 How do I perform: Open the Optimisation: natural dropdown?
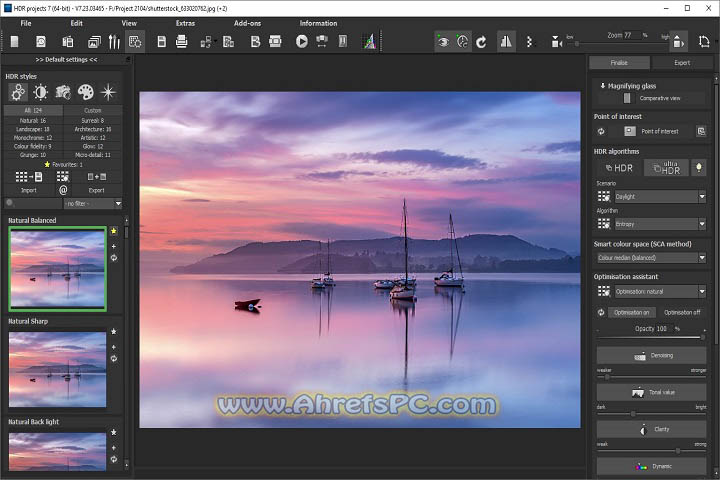660,291
